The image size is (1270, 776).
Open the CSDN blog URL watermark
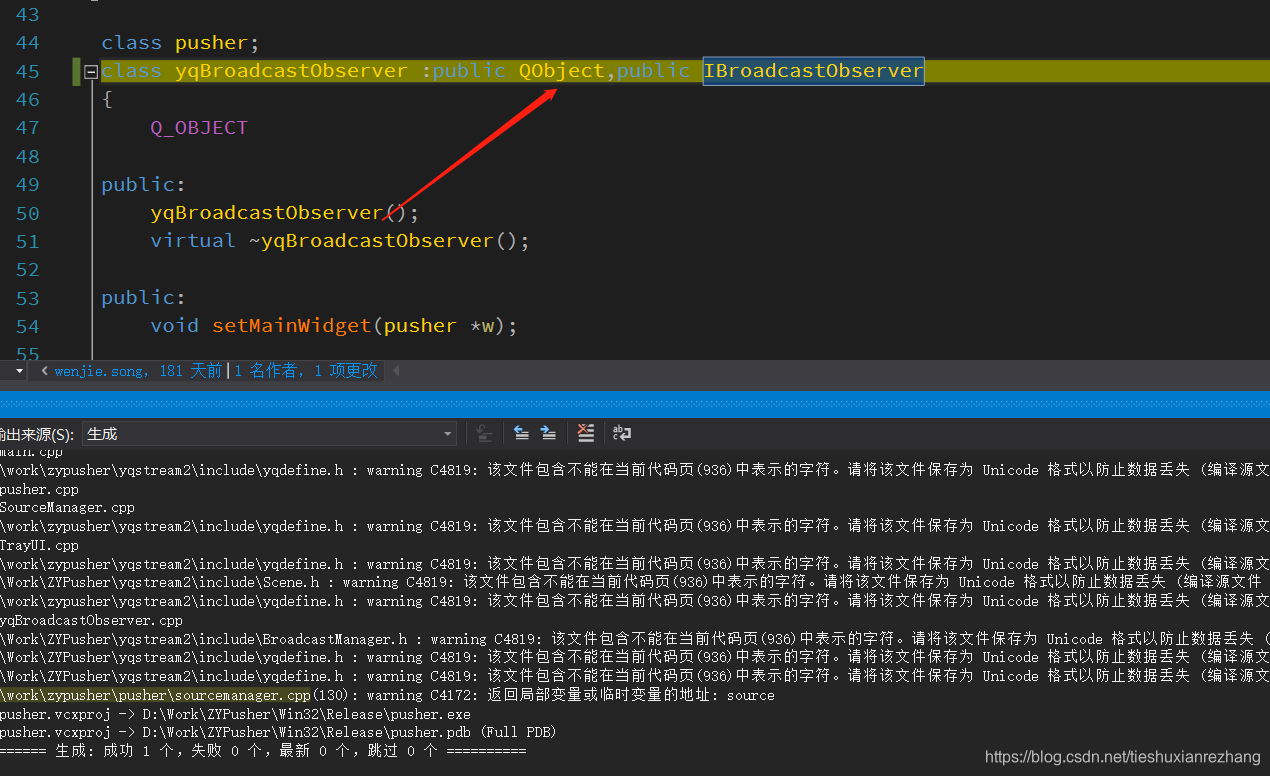(1122, 757)
